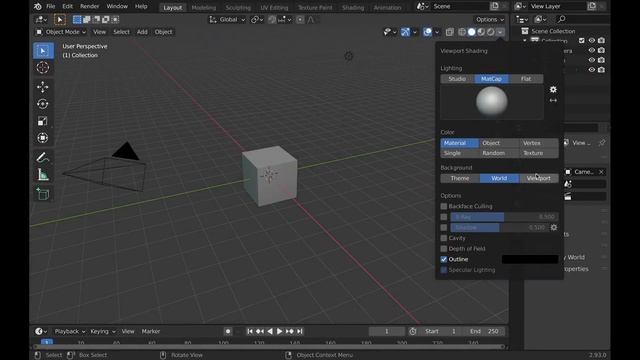Open the Render menu
Image resolution: width=640 pixels, height=360 pixels.
tap(89, 7)
